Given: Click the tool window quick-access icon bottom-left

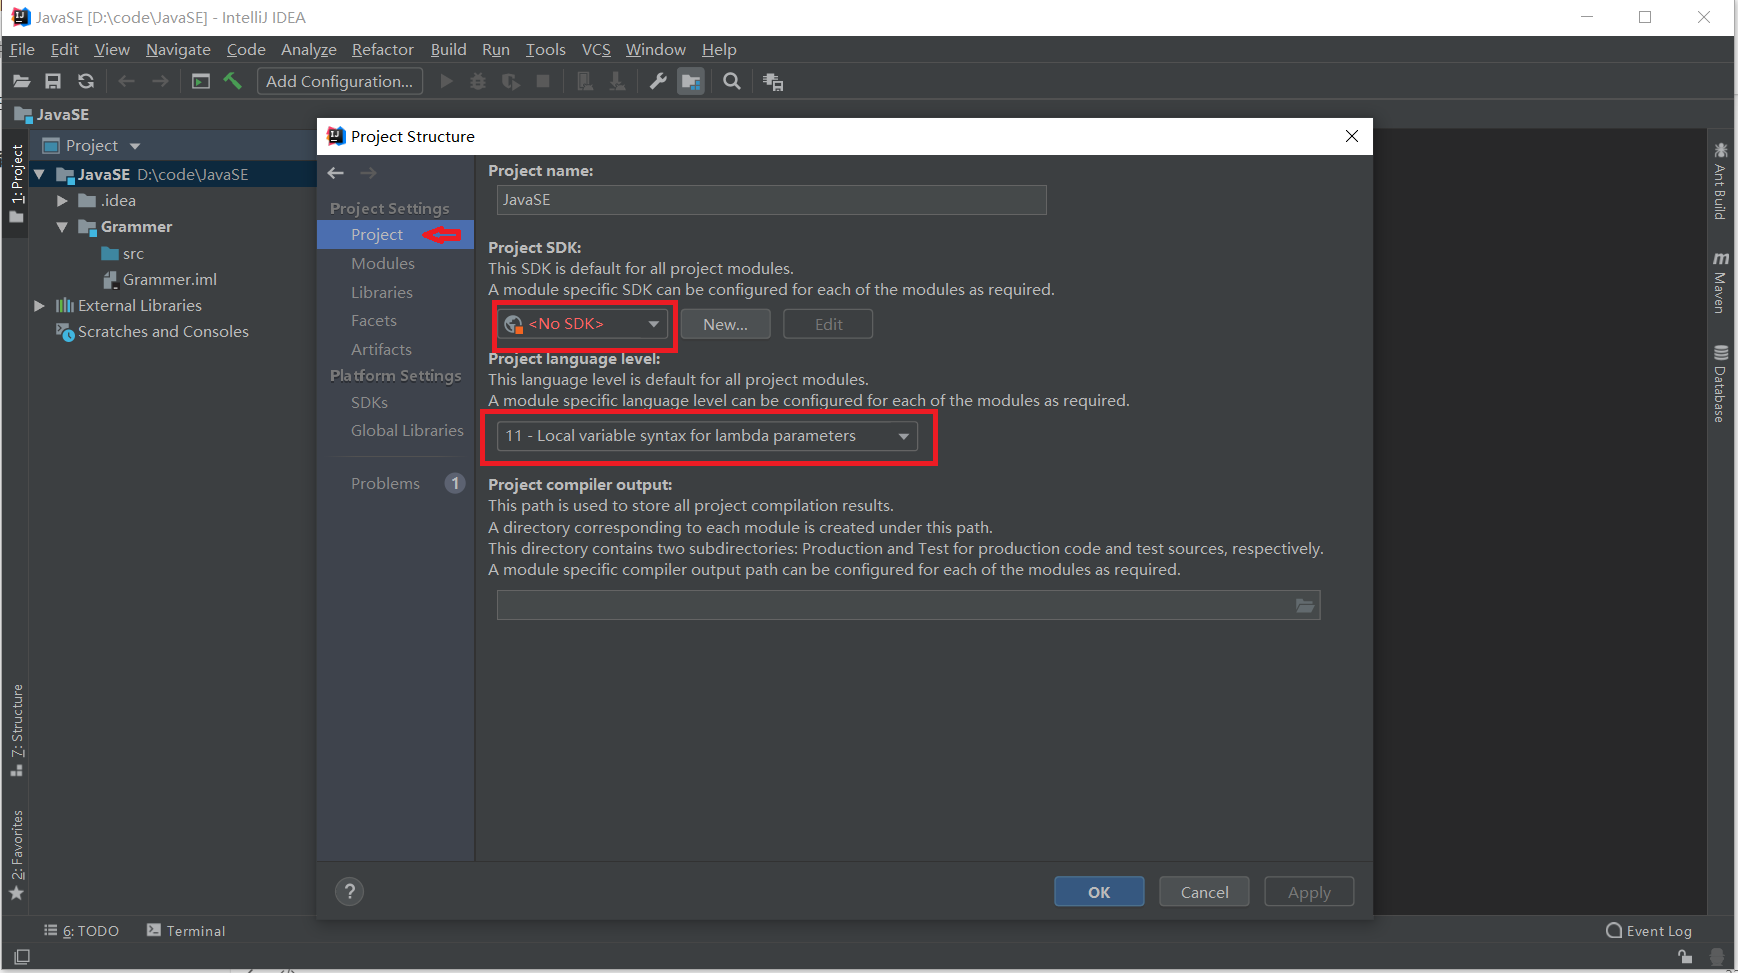Looking at the screenshot, I should [x=22, y=957].
